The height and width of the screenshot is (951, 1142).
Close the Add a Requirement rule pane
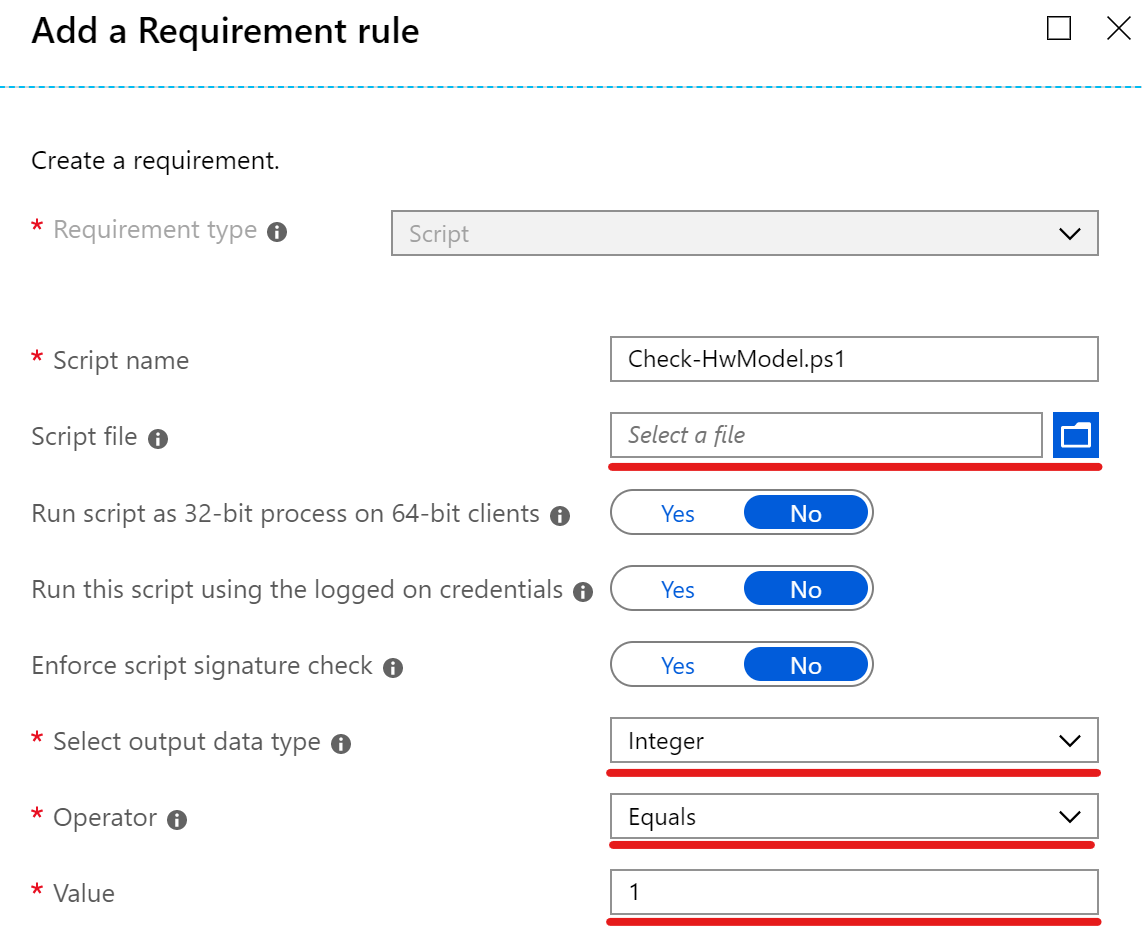point(1118,29)
